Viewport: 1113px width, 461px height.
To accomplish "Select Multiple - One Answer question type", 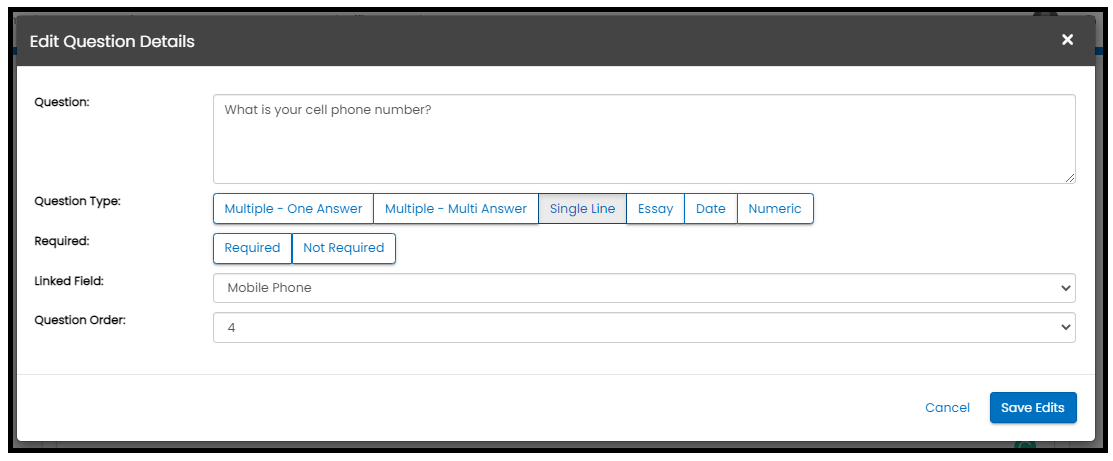I will (x=293, y=209).
